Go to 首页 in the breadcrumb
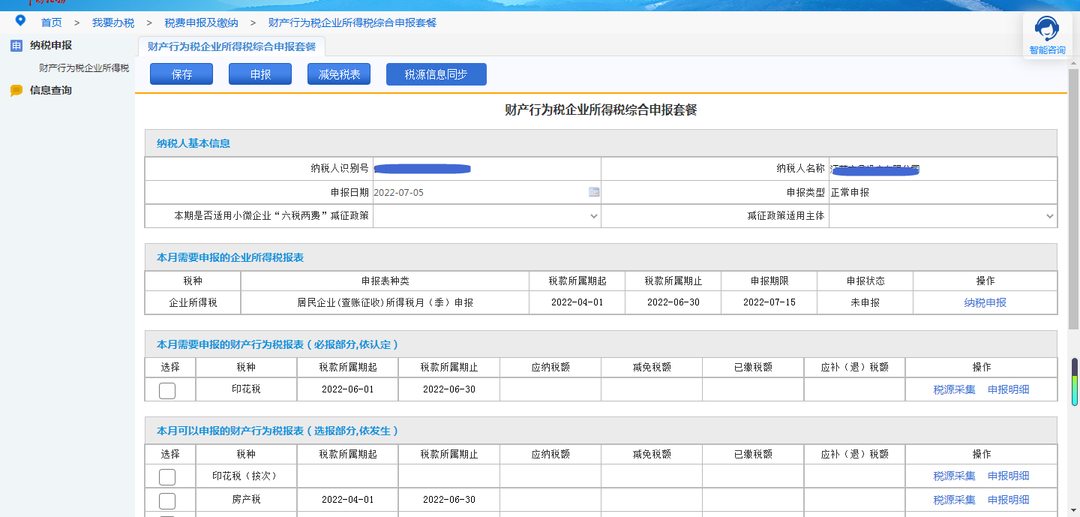The width and height of the screenshot is (1080, 517). tap(51, 23)
